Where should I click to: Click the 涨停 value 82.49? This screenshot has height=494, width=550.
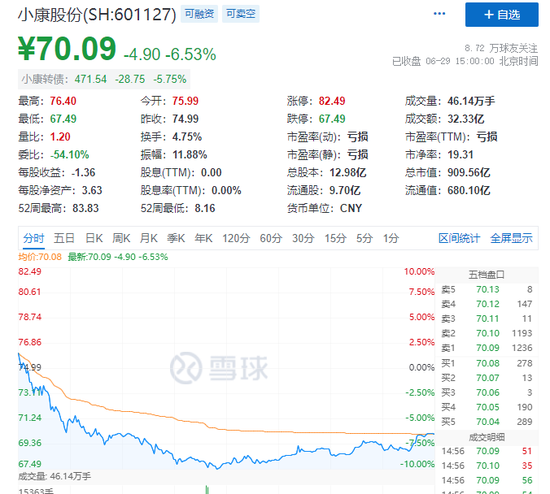pyautogui.click(x=332, y=101)
